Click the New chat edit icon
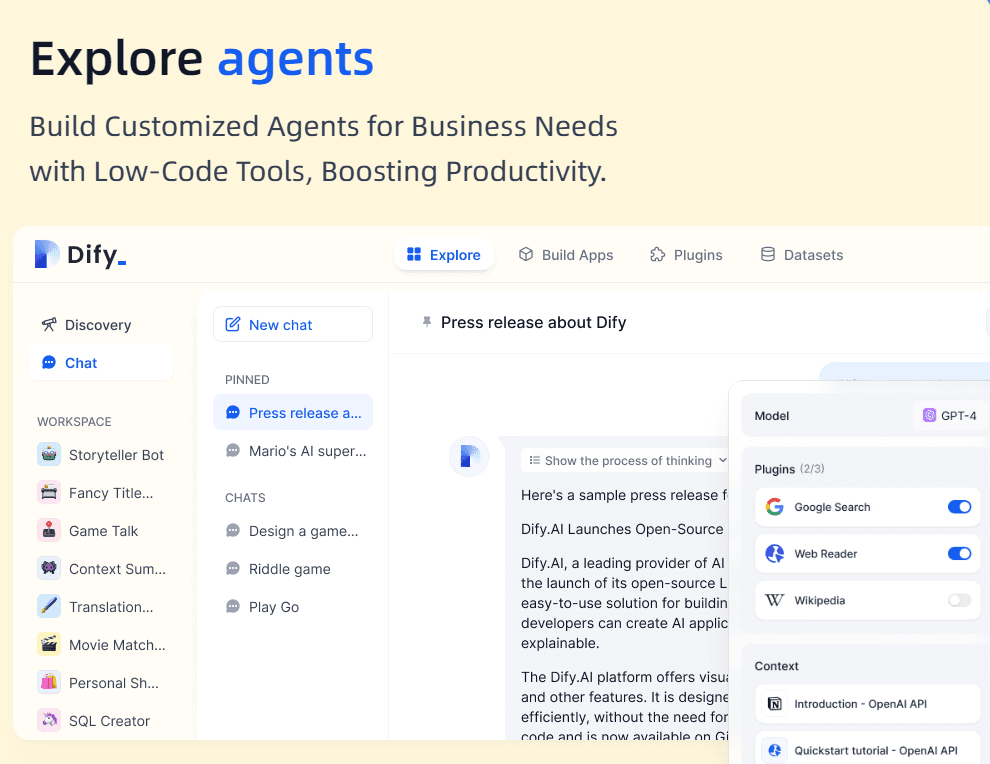 pos(233,325)
